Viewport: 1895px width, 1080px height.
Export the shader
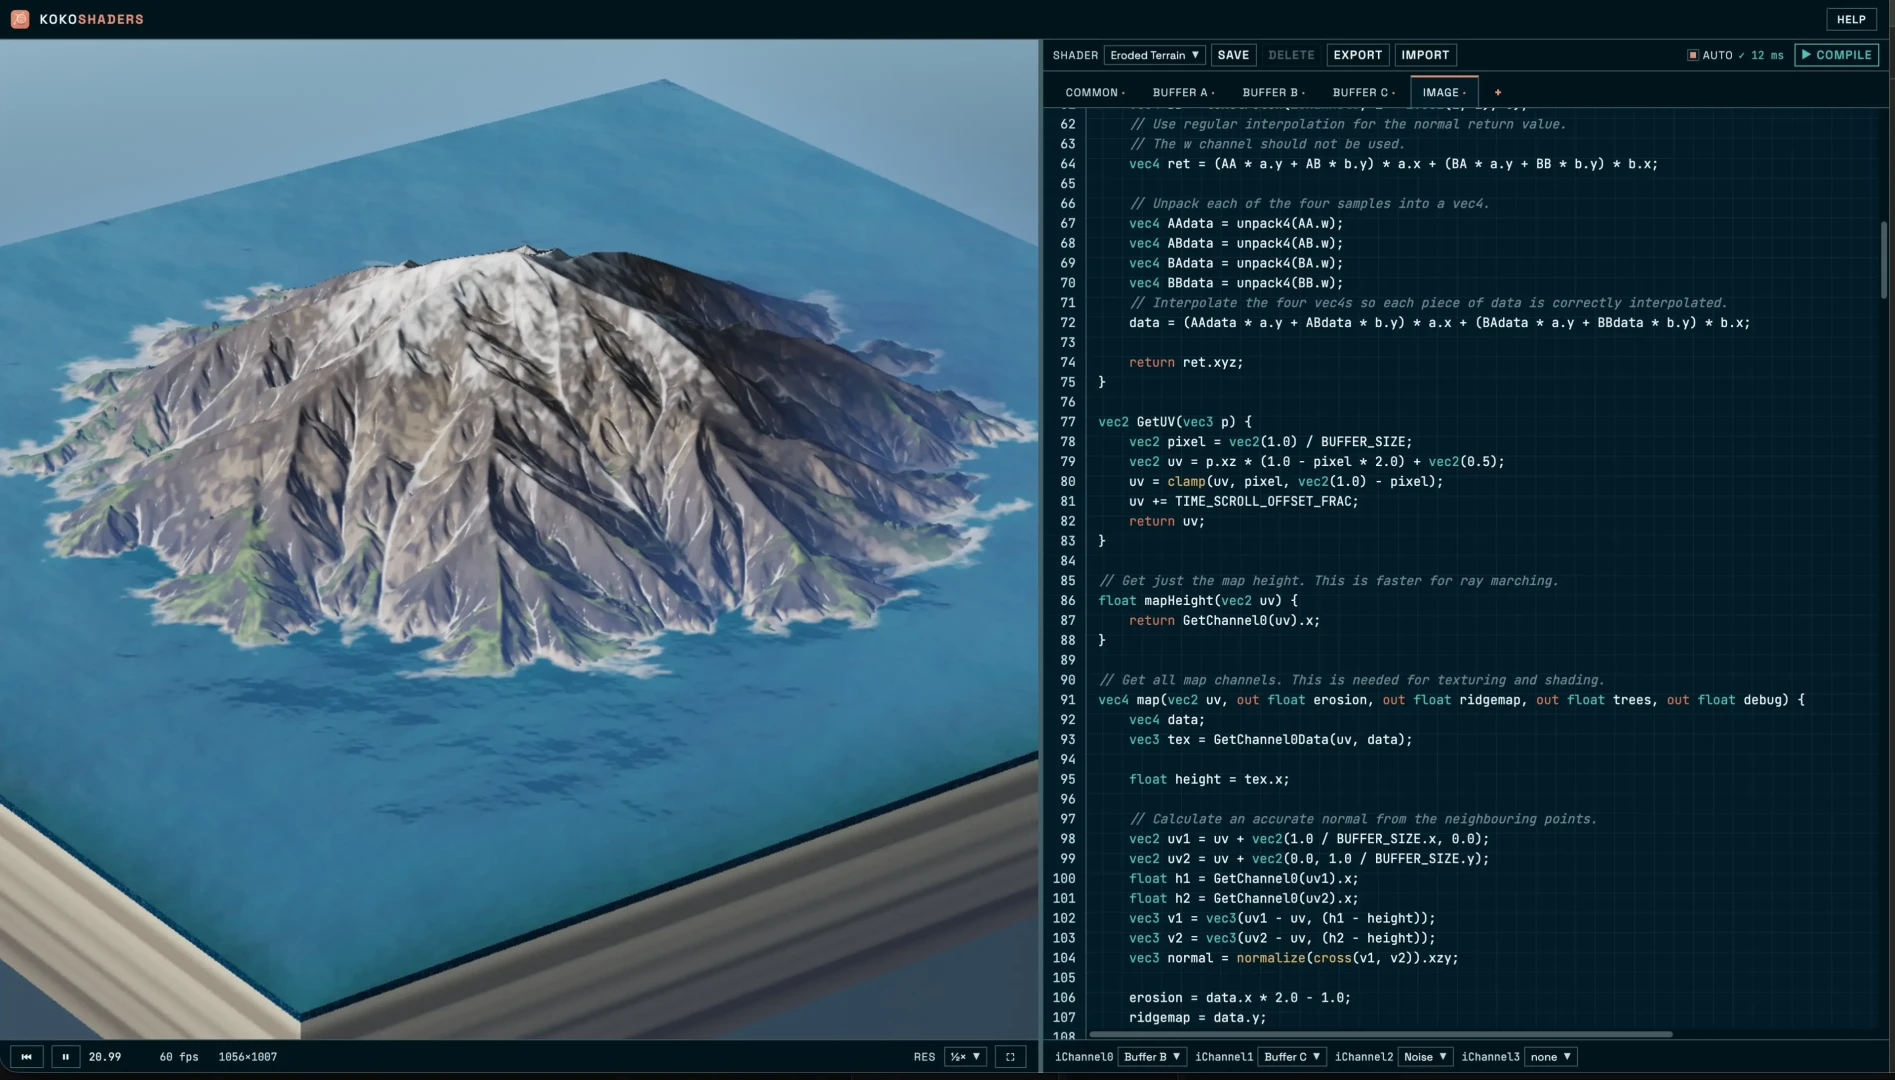pyautogui.click(x=1357, y=55)
